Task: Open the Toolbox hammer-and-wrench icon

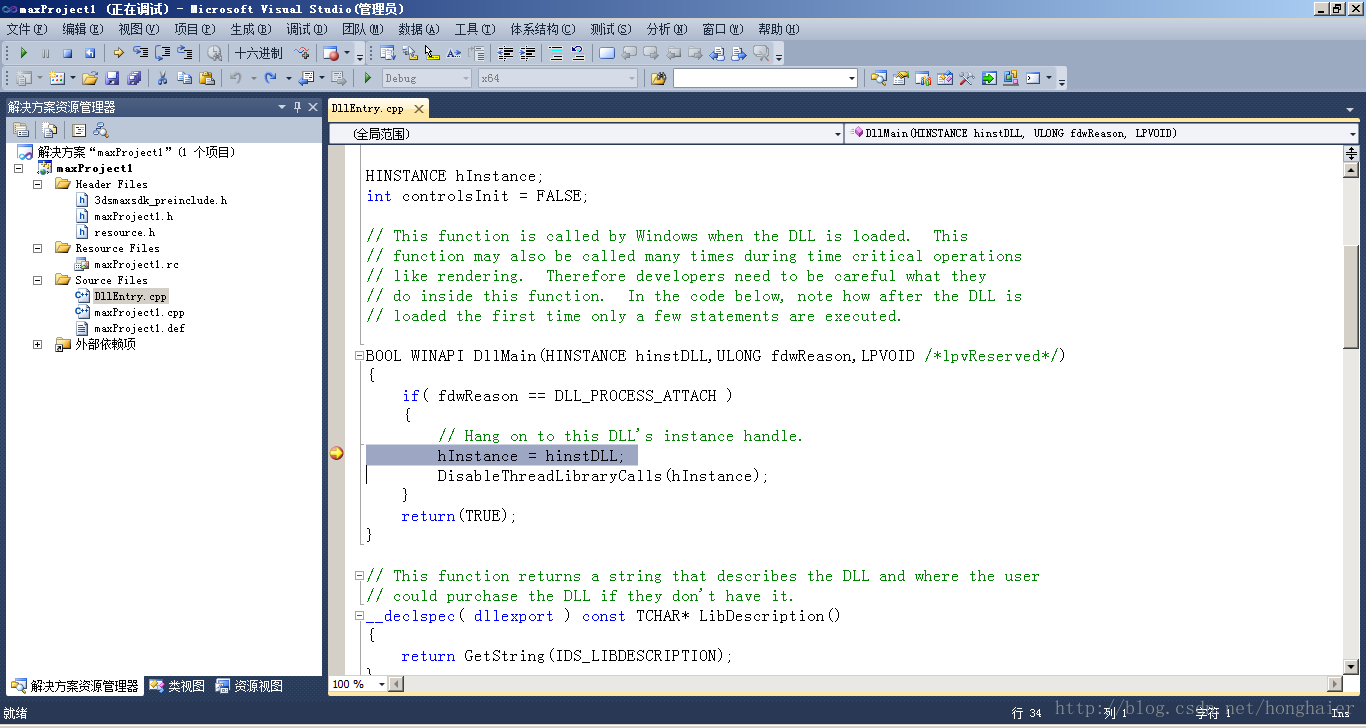Action: click(967, 78)
